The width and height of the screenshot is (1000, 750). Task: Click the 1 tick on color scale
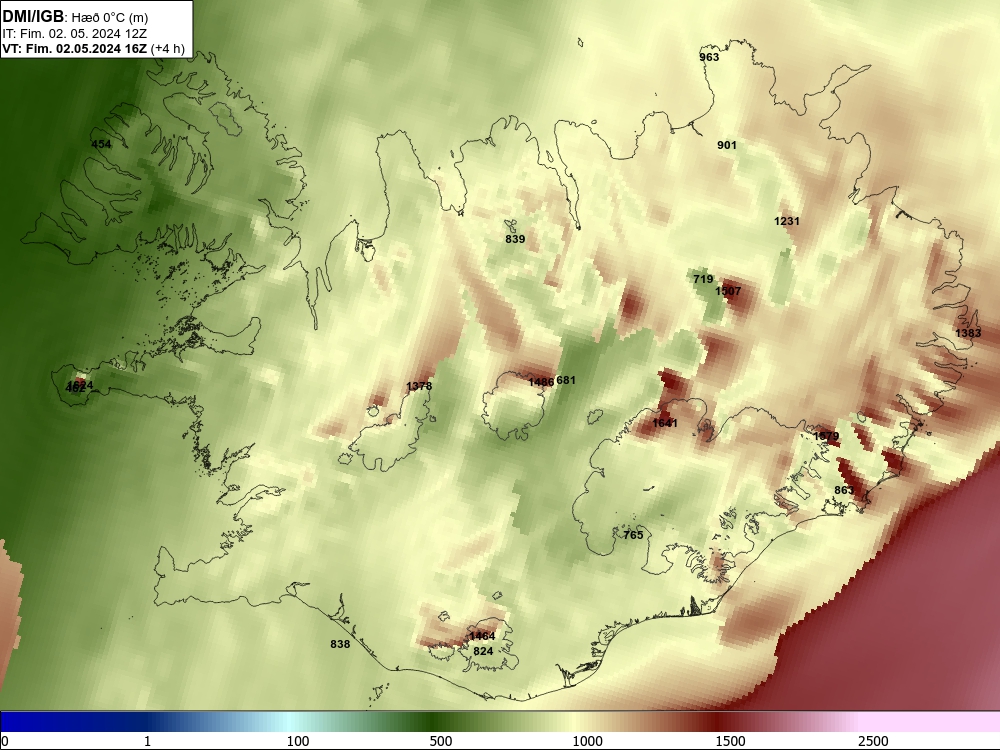click(147, 741)
